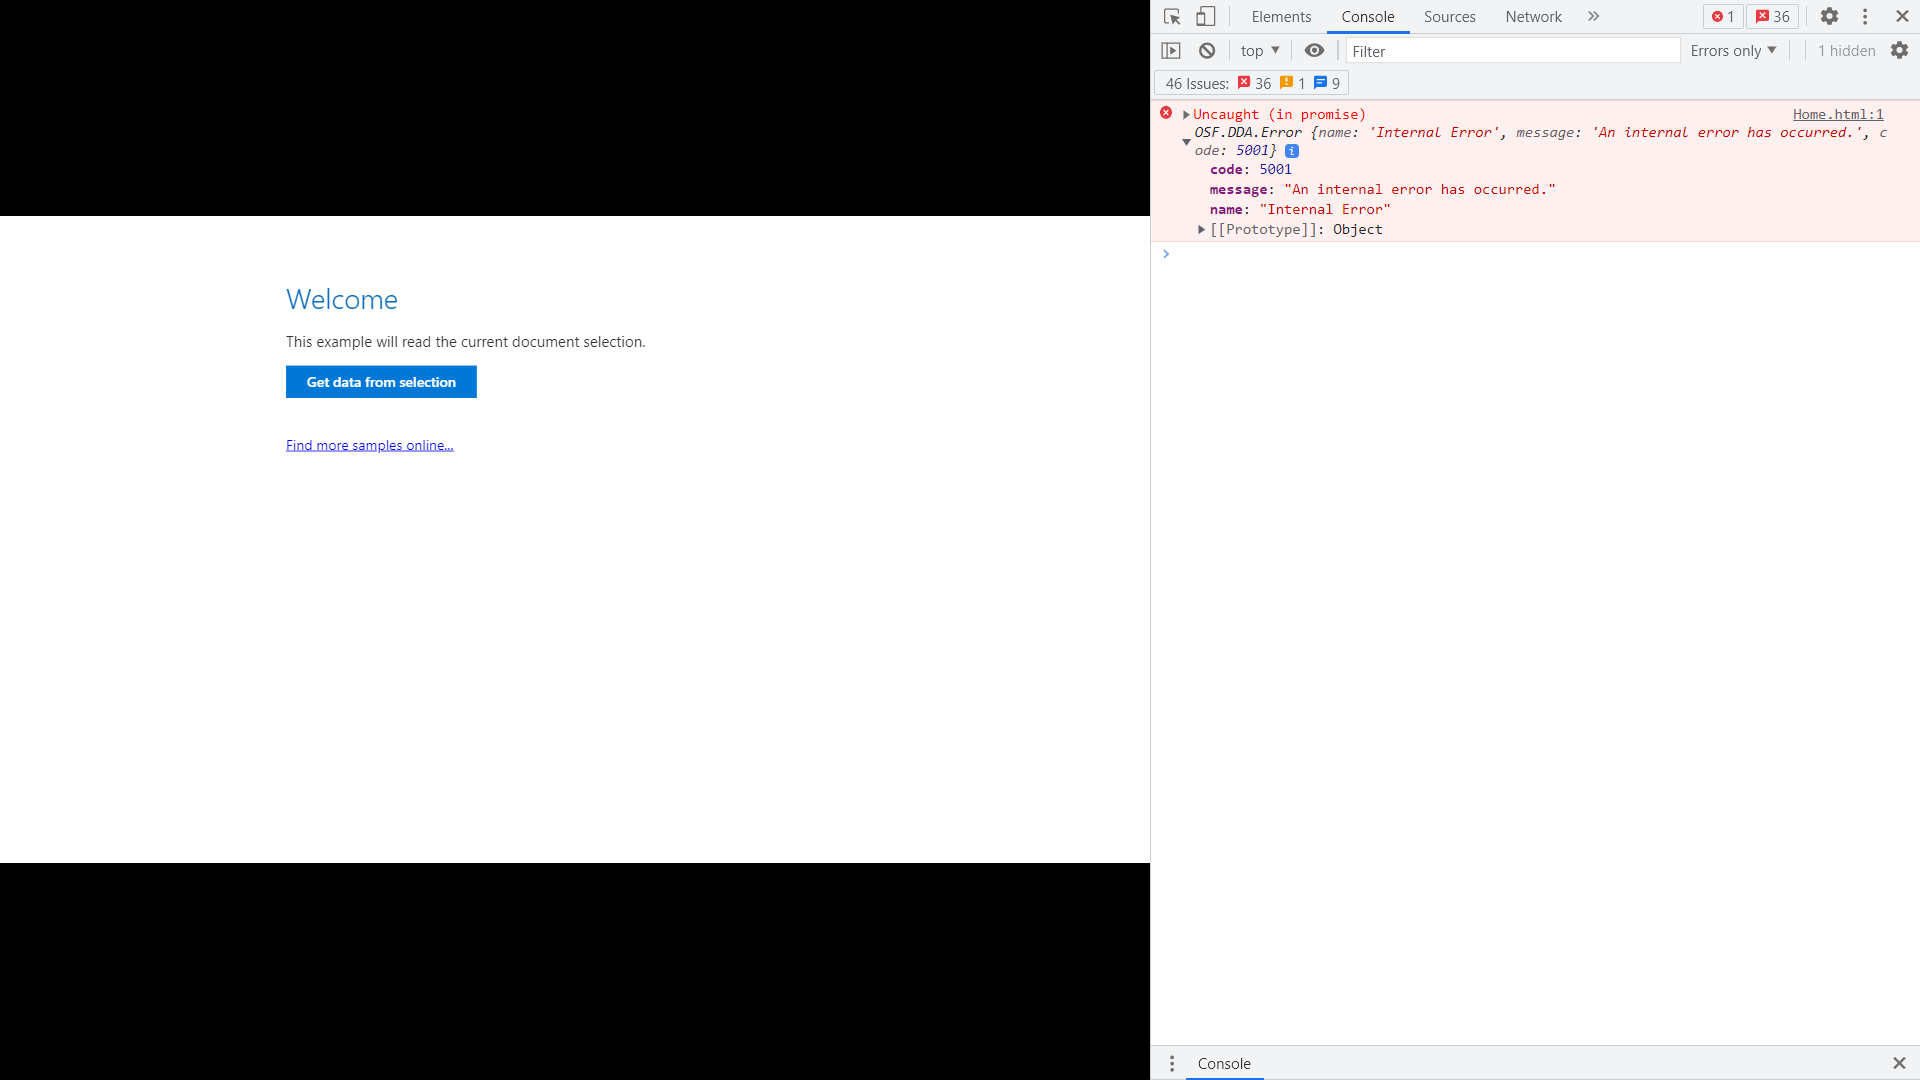Open DevTools settings gear
Viewport: 1920px width, 1080px height.
[x=1829, y=16]
